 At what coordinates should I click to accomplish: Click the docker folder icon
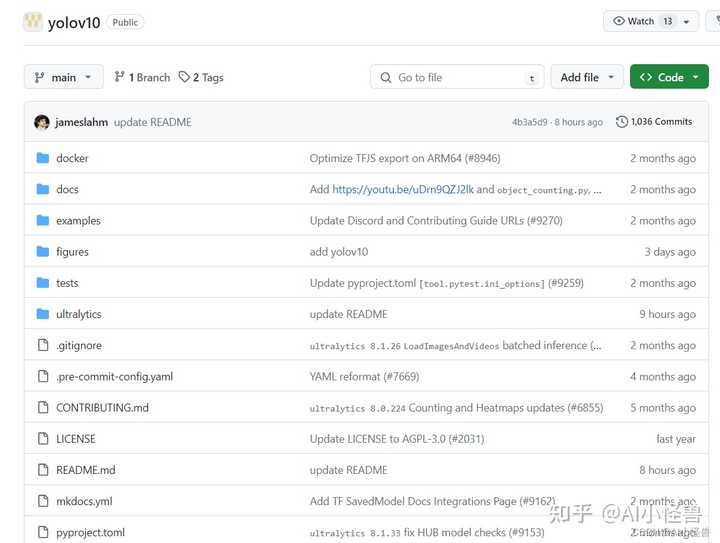click(43, 158)
